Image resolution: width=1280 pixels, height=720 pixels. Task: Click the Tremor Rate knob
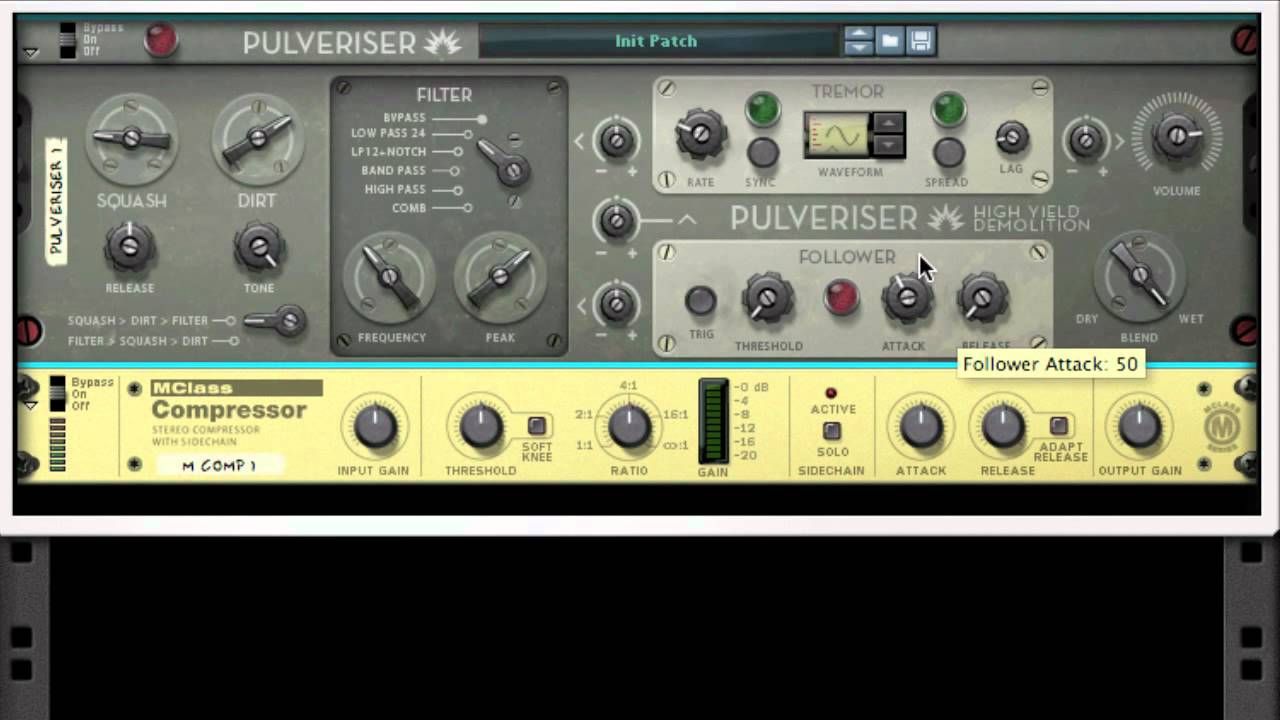pyautogui.click(x=700, y=135)
